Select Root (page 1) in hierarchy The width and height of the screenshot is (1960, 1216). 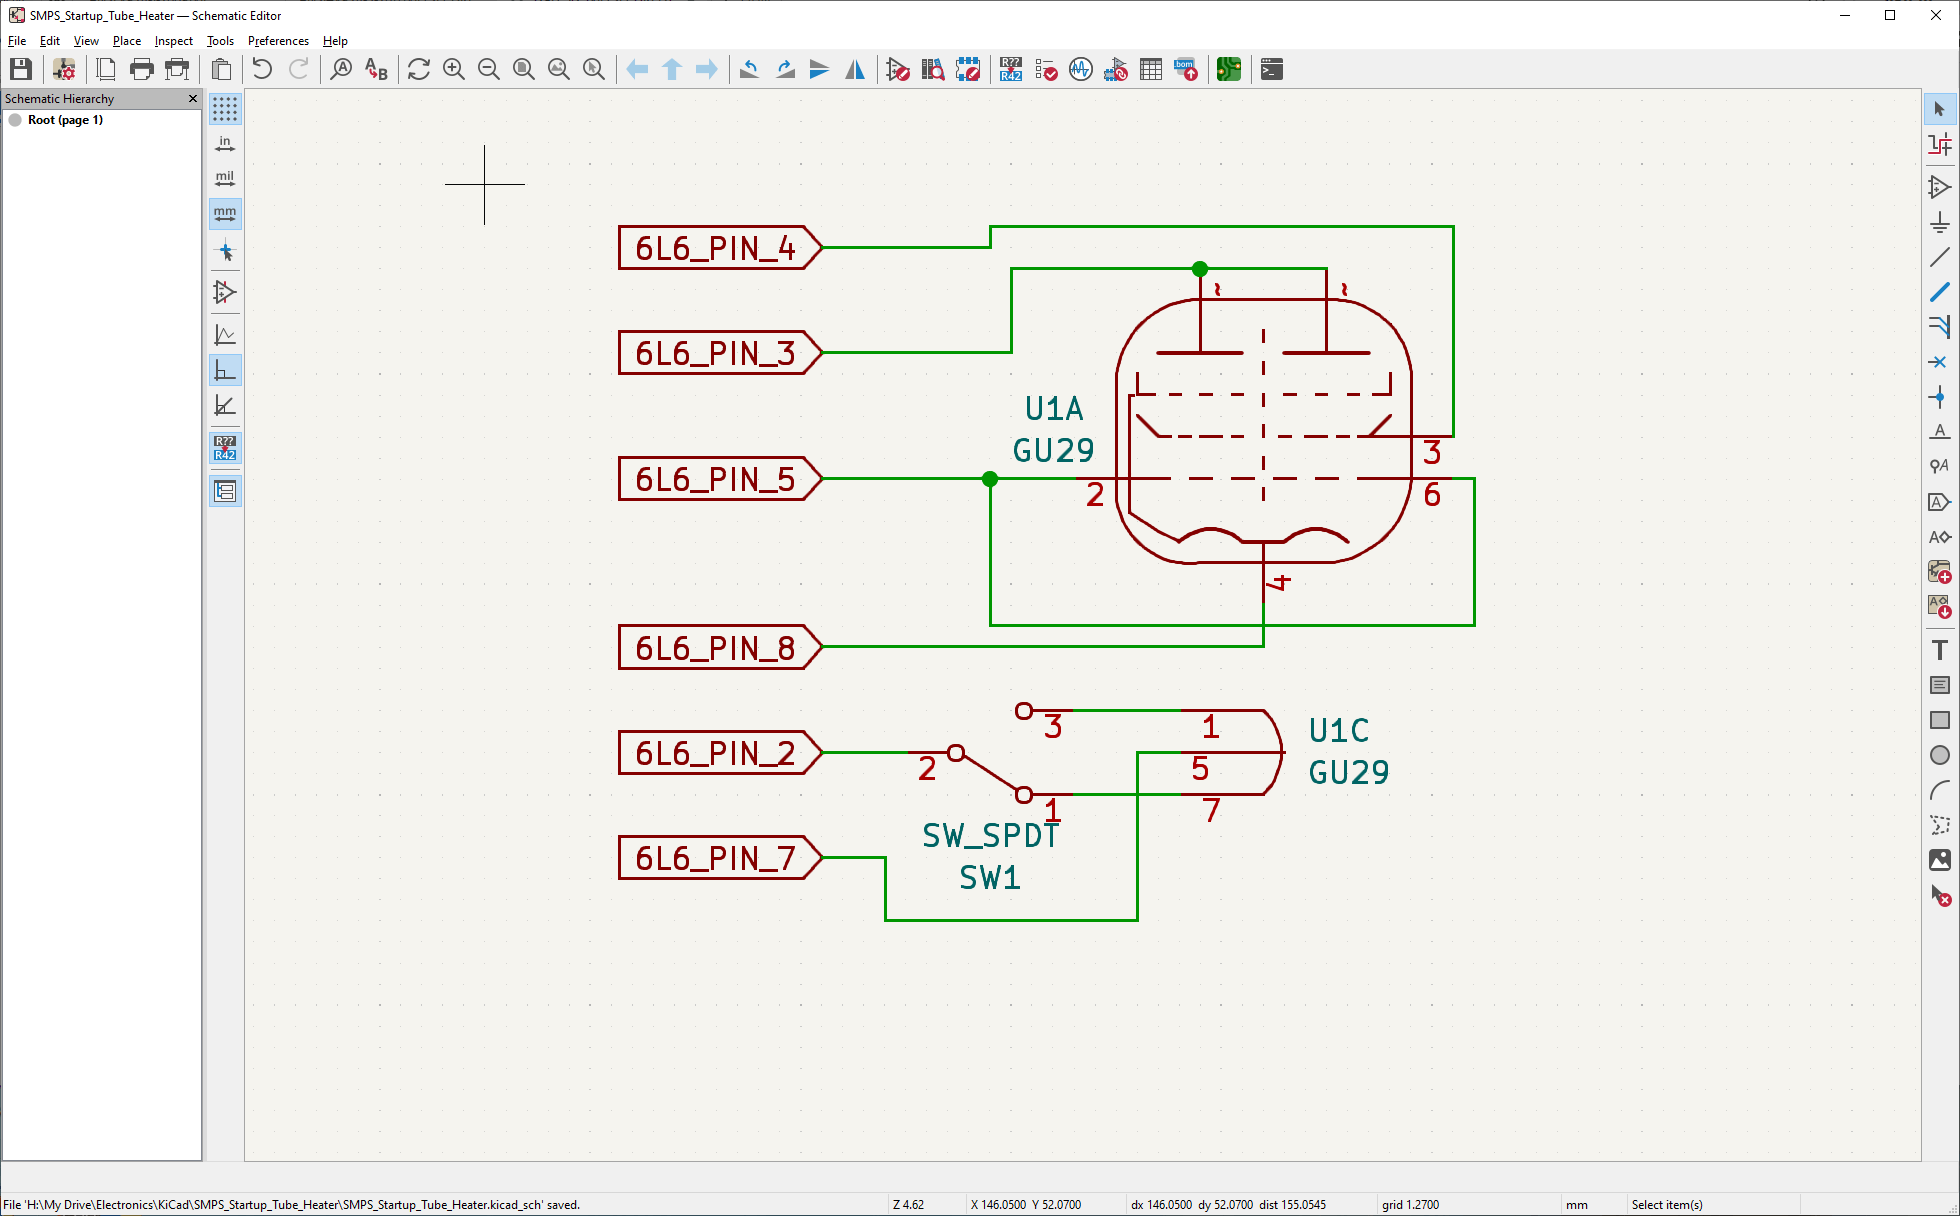(x=65, y=120)
